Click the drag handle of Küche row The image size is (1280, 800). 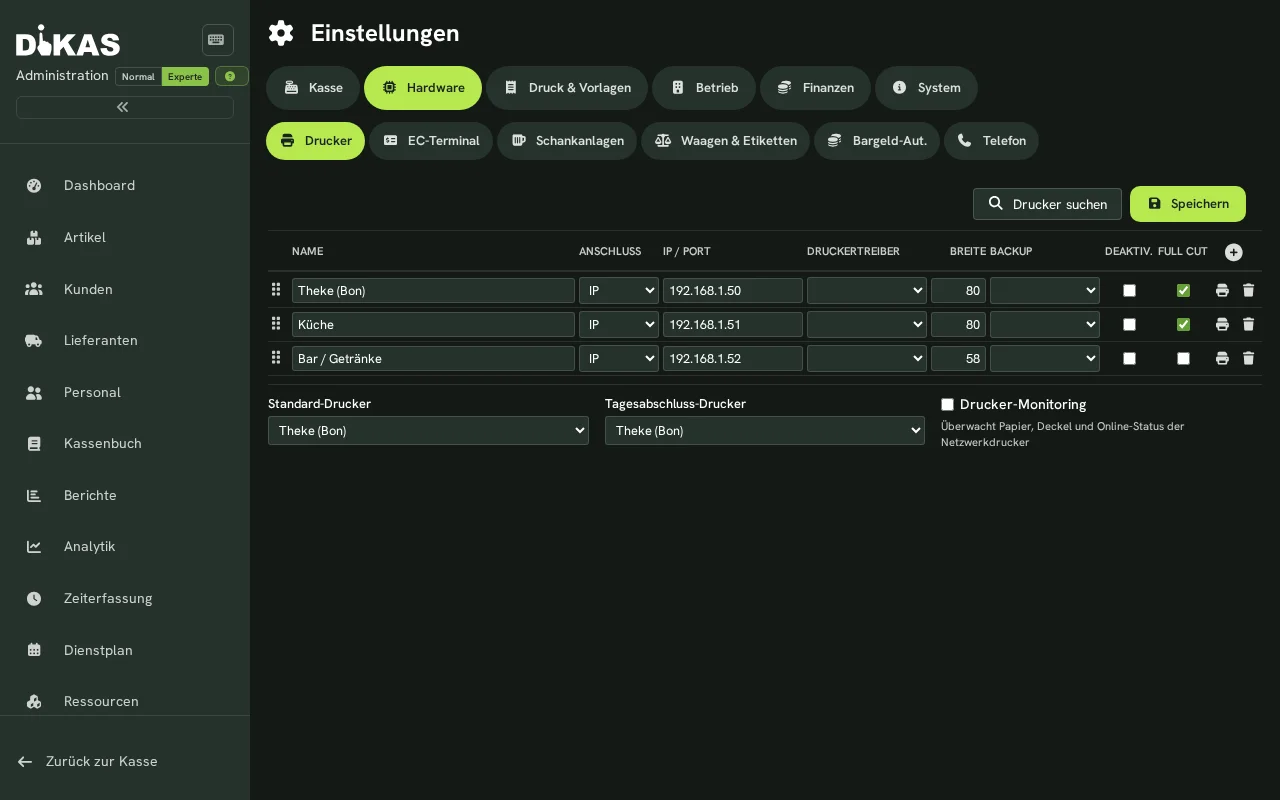(276, 324)
